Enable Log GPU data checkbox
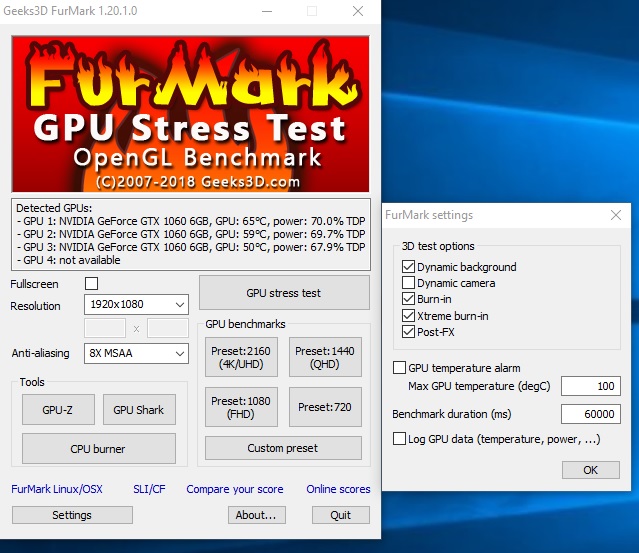 point(399,439)
